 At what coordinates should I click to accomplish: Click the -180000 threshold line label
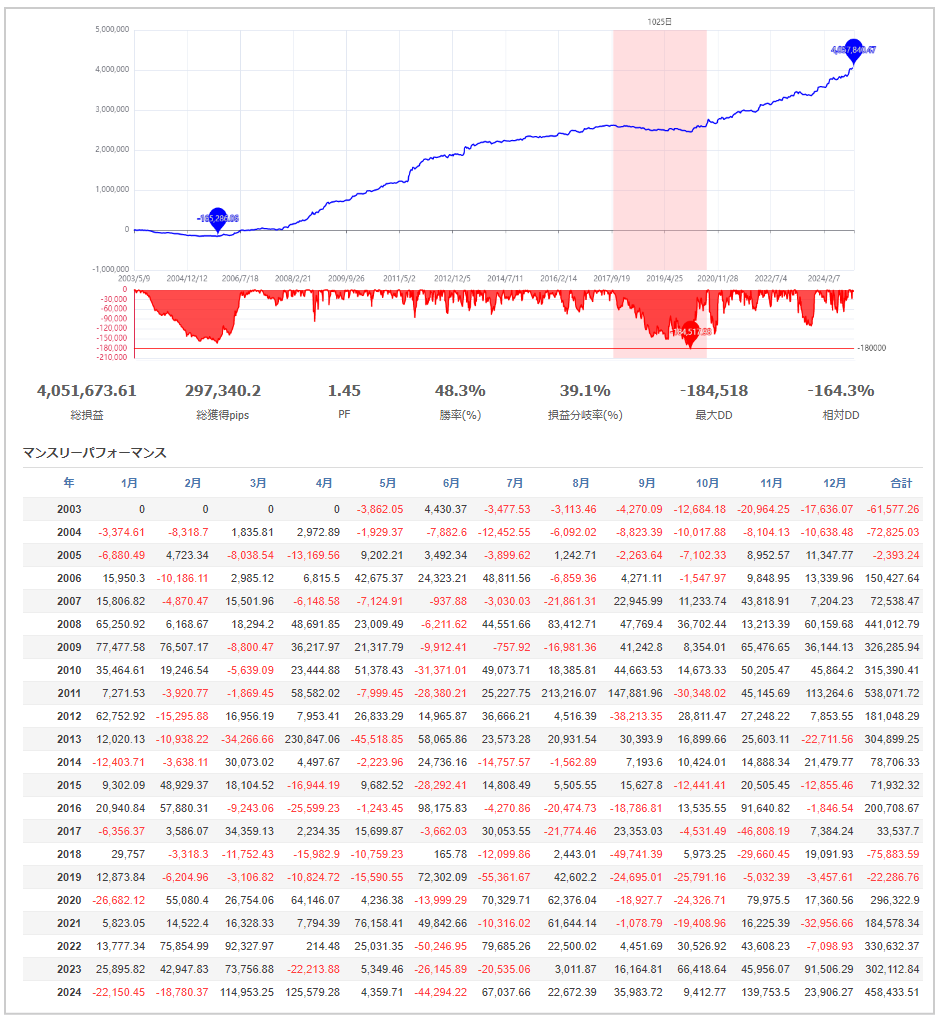(872, 349)
